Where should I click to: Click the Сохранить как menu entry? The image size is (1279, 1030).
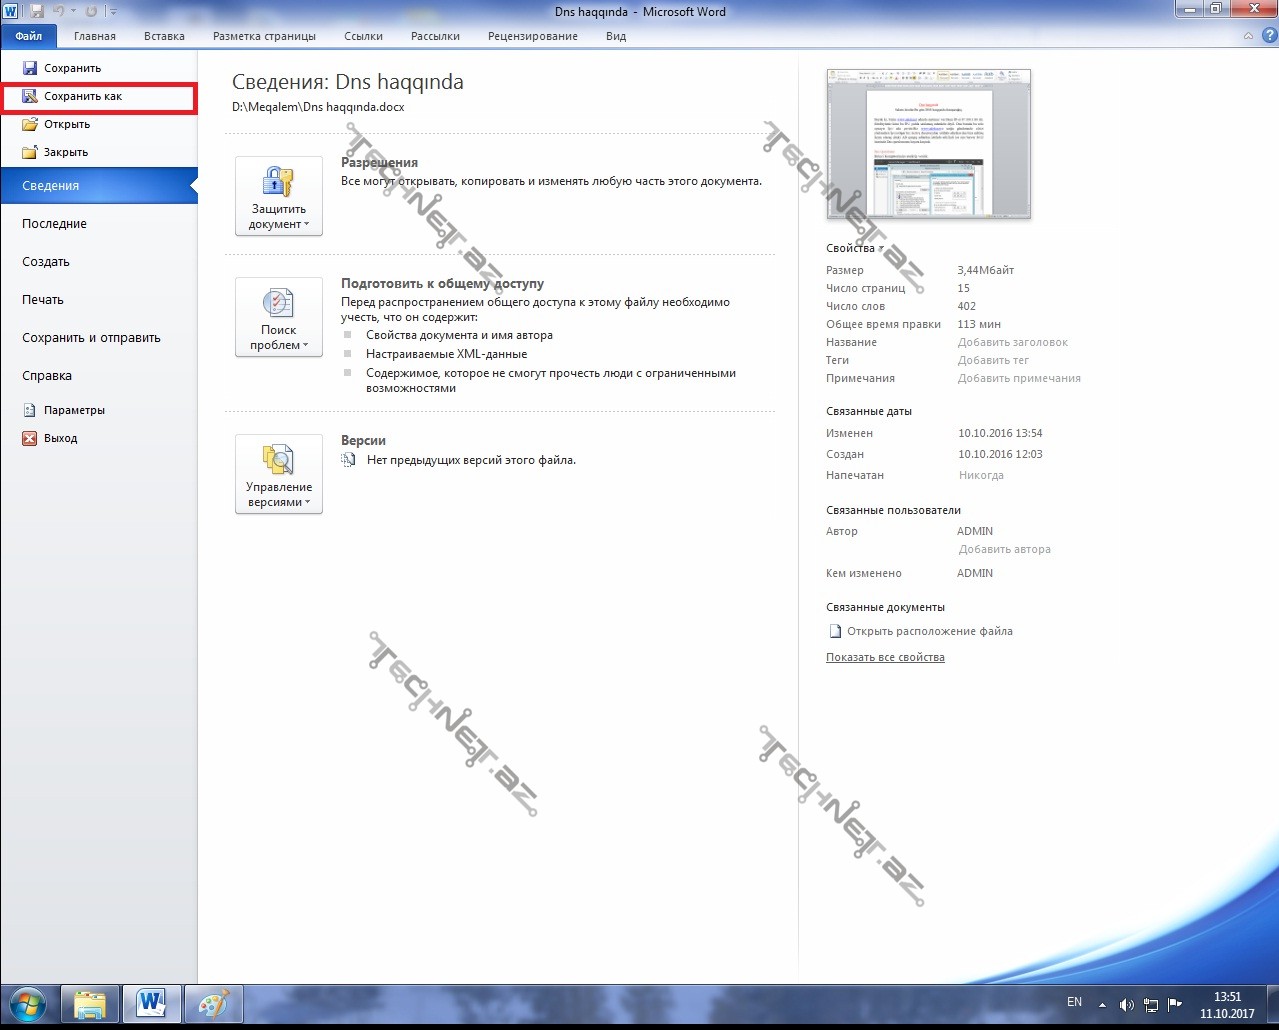pos(83,97)
